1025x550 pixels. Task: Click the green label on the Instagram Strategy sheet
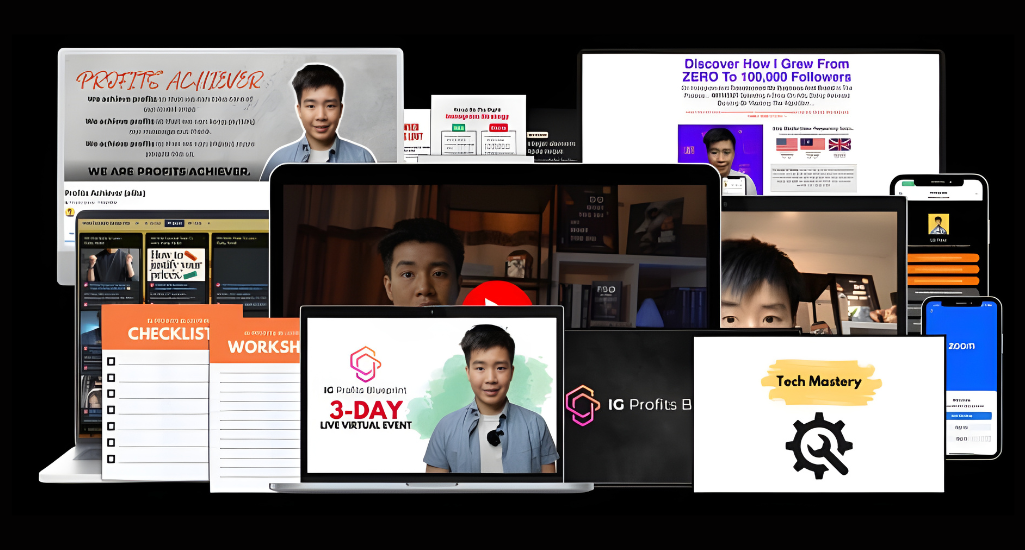click(458, 128)
